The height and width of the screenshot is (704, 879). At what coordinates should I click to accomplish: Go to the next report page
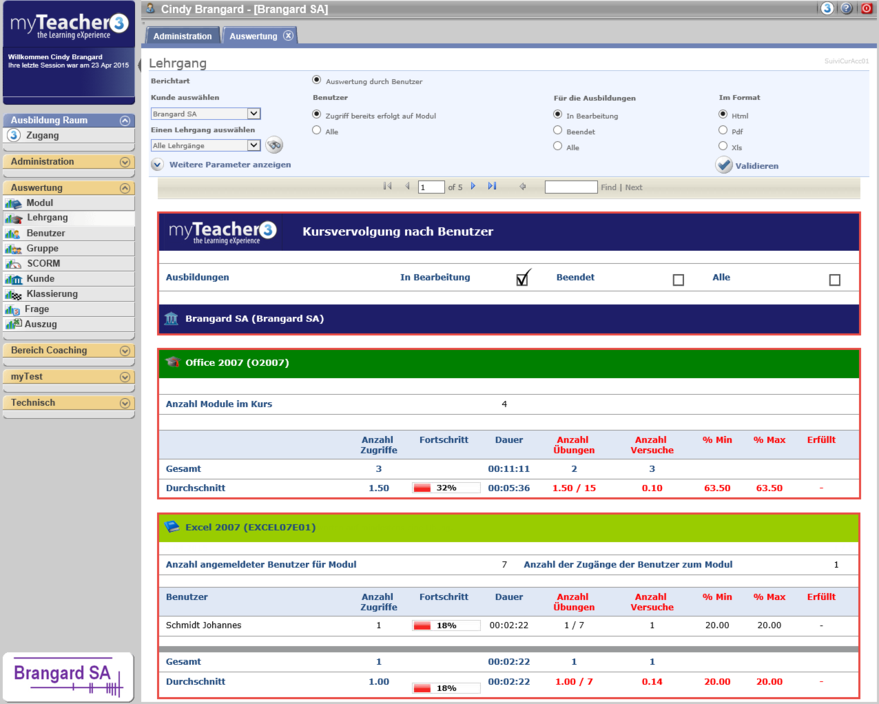pos(473,187)
